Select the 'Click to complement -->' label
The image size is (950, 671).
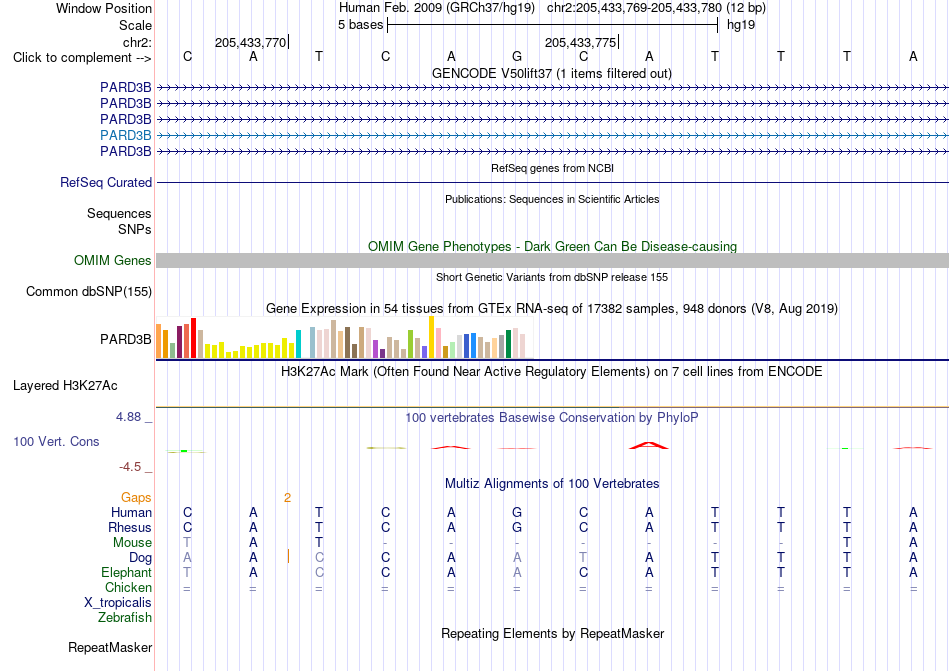point(82,58)
